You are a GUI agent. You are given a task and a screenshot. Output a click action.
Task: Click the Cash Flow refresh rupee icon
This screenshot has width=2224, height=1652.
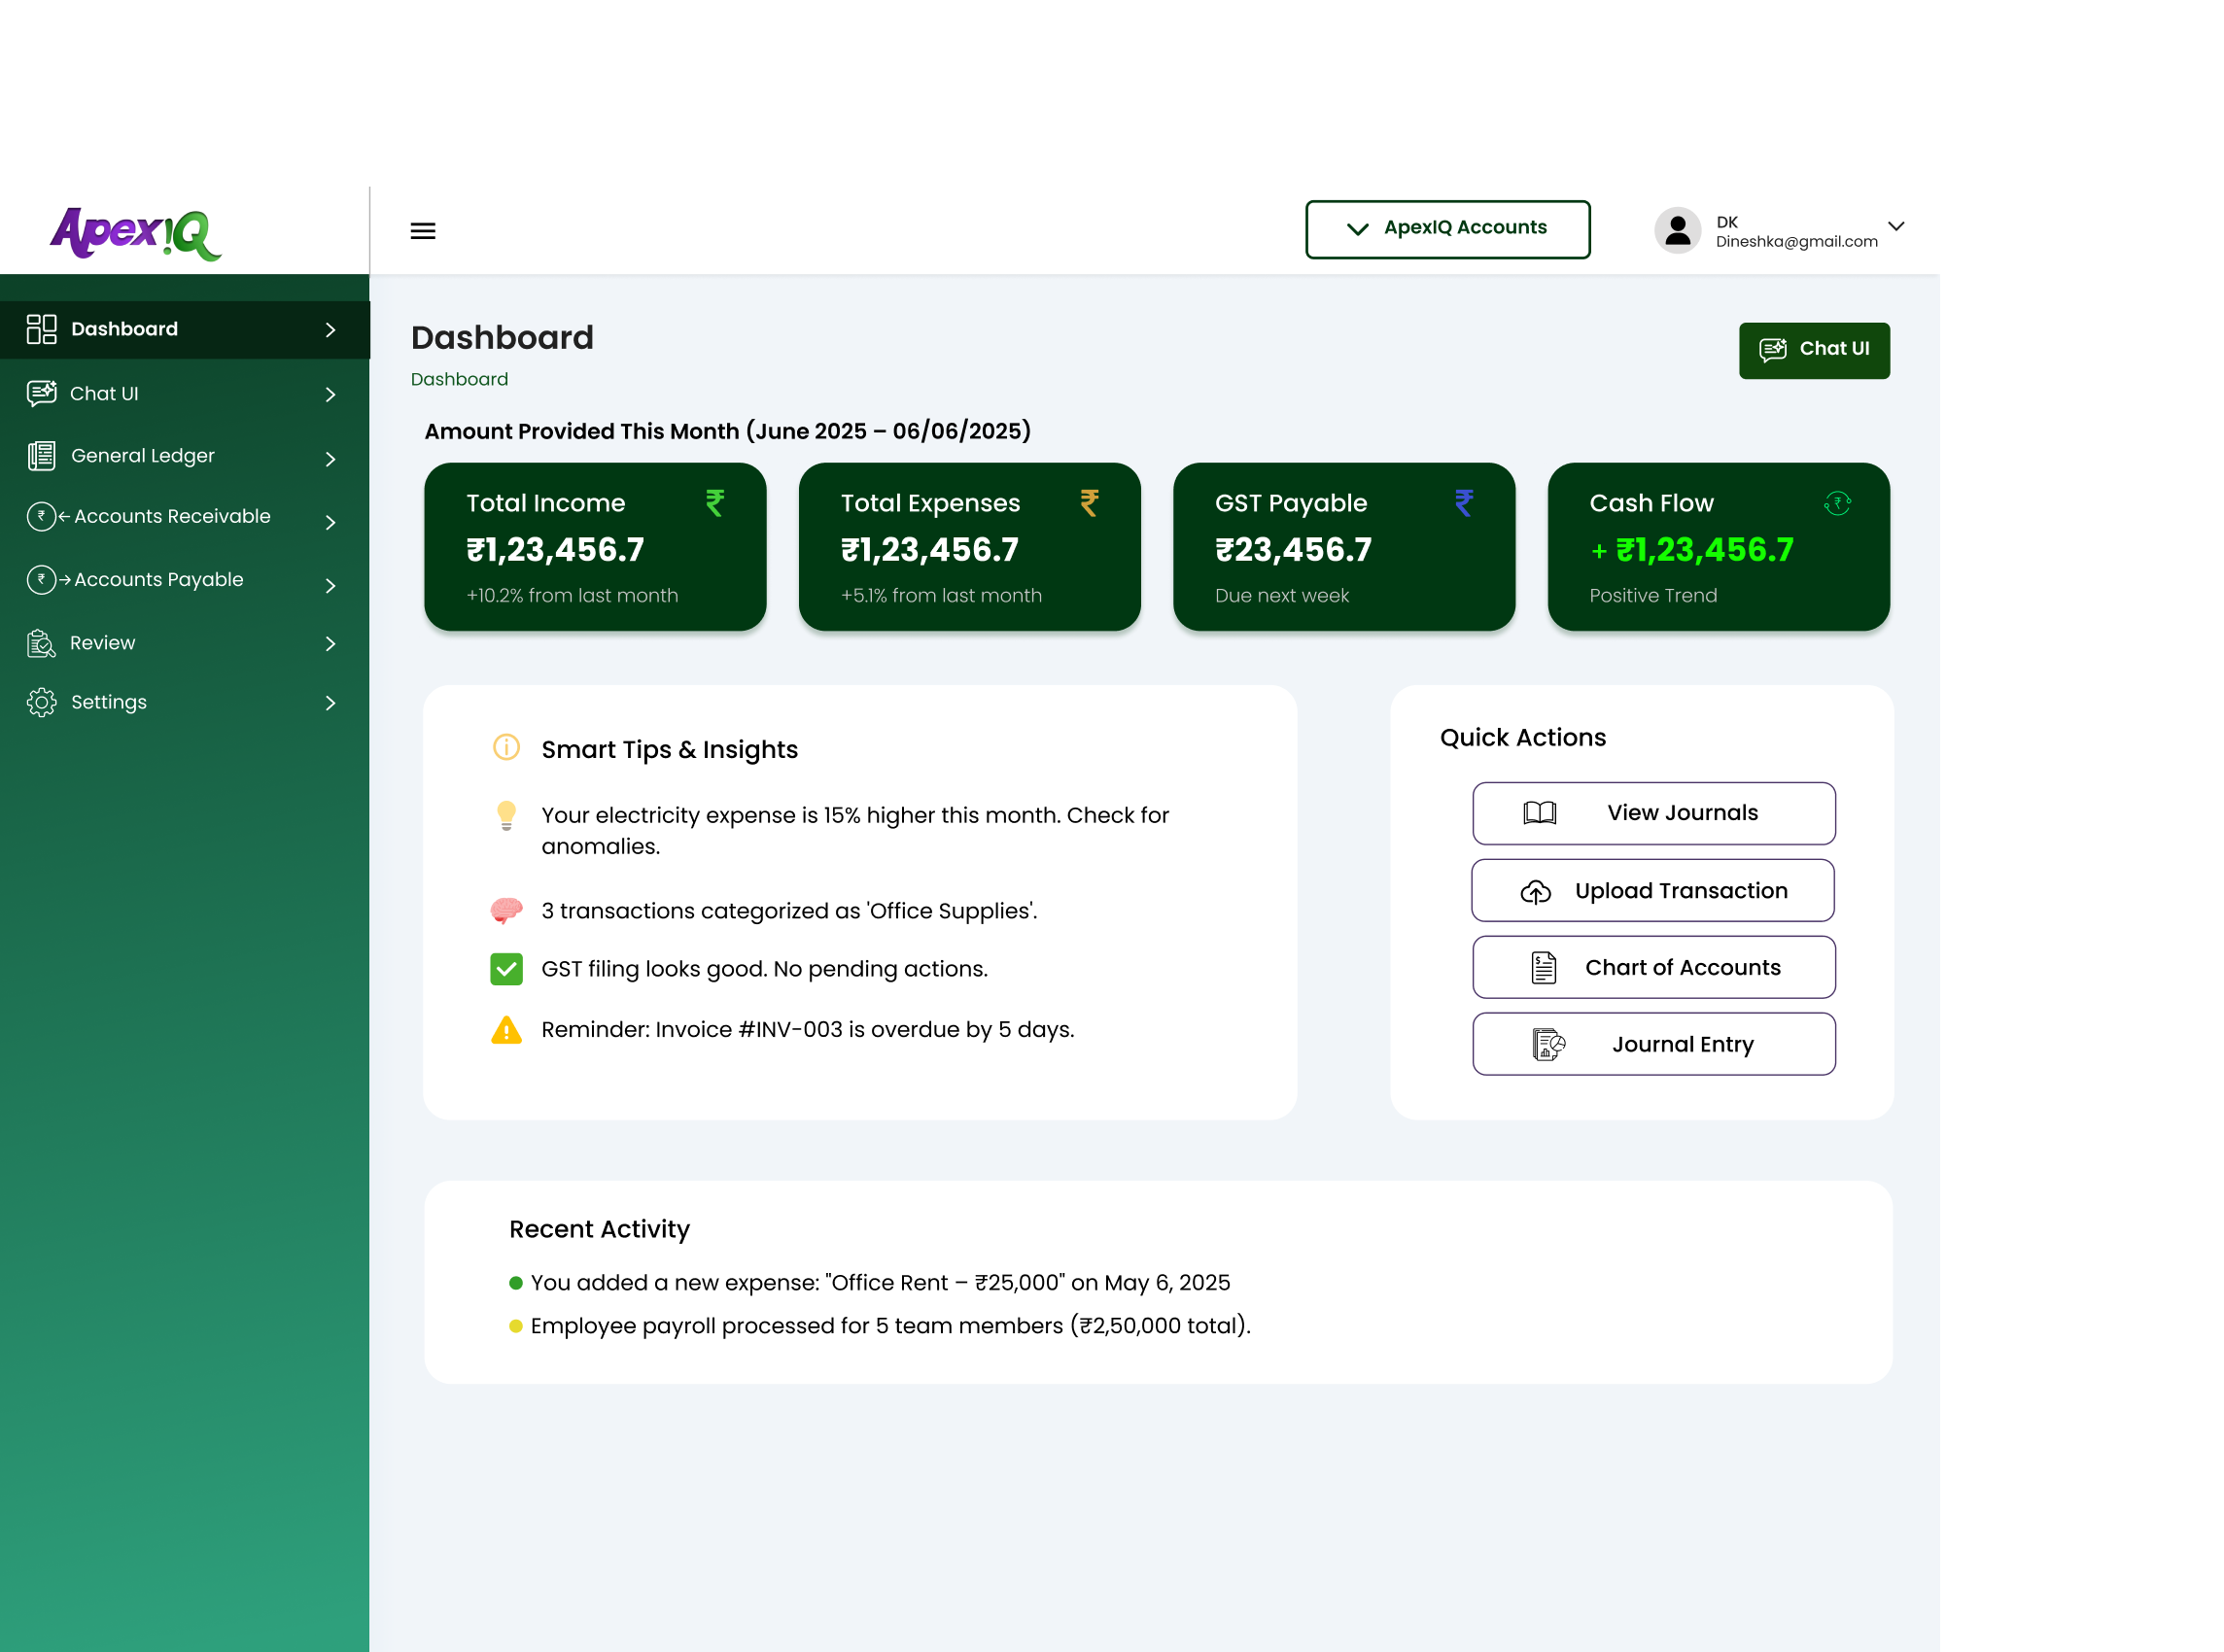pos(1837,503)
